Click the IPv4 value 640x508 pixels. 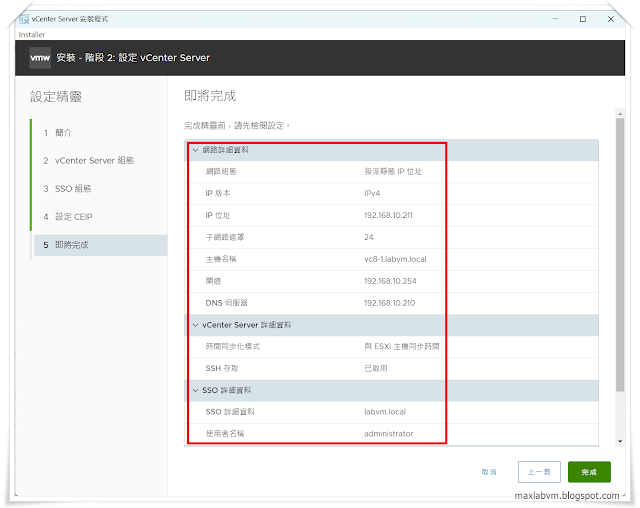point(372,193)
